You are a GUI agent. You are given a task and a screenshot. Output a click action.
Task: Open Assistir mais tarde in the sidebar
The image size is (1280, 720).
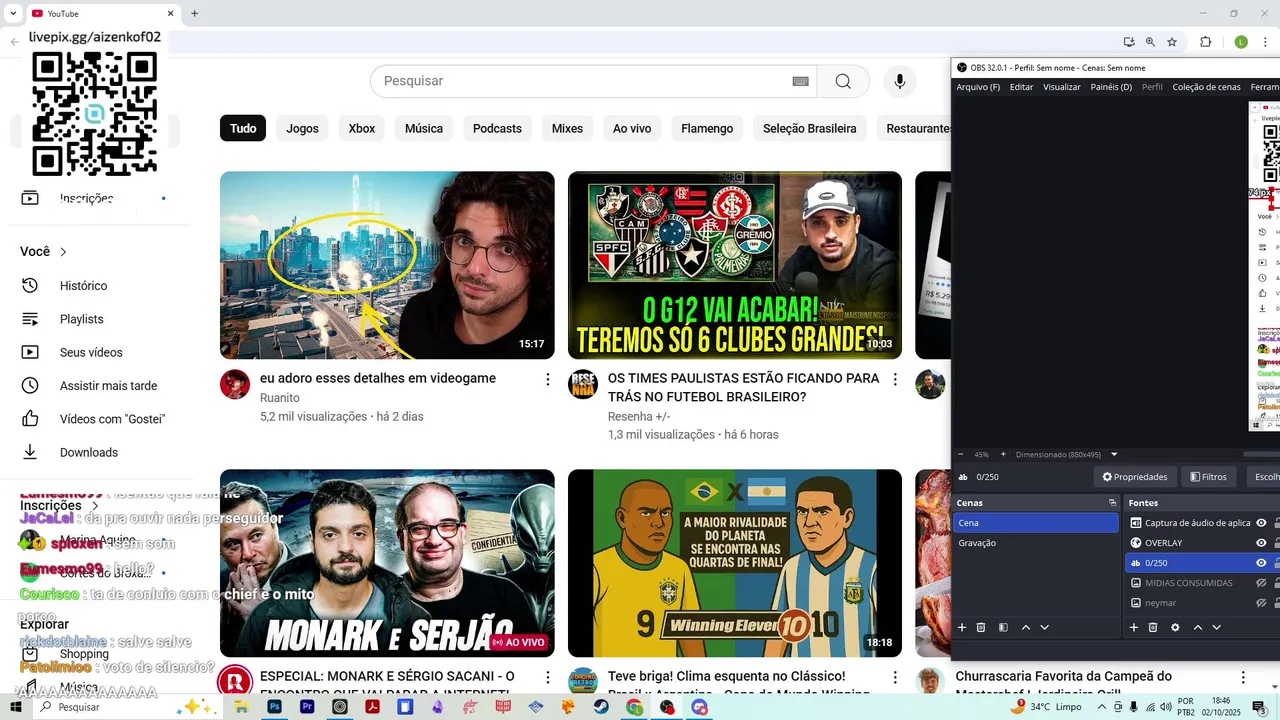(108, 386)
